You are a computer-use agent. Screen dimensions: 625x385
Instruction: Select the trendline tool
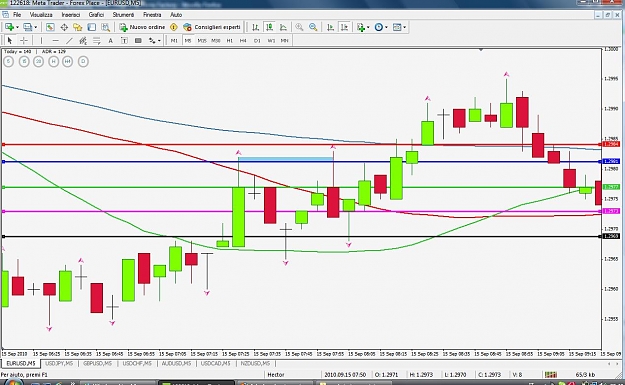tap(69, 40)
